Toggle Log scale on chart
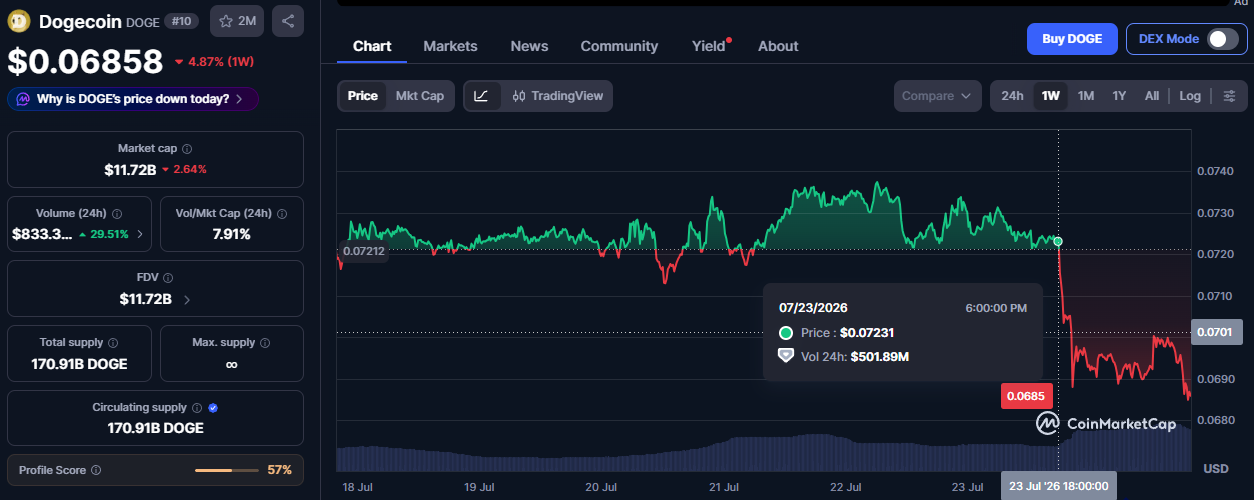 (x=1190, y=96)
